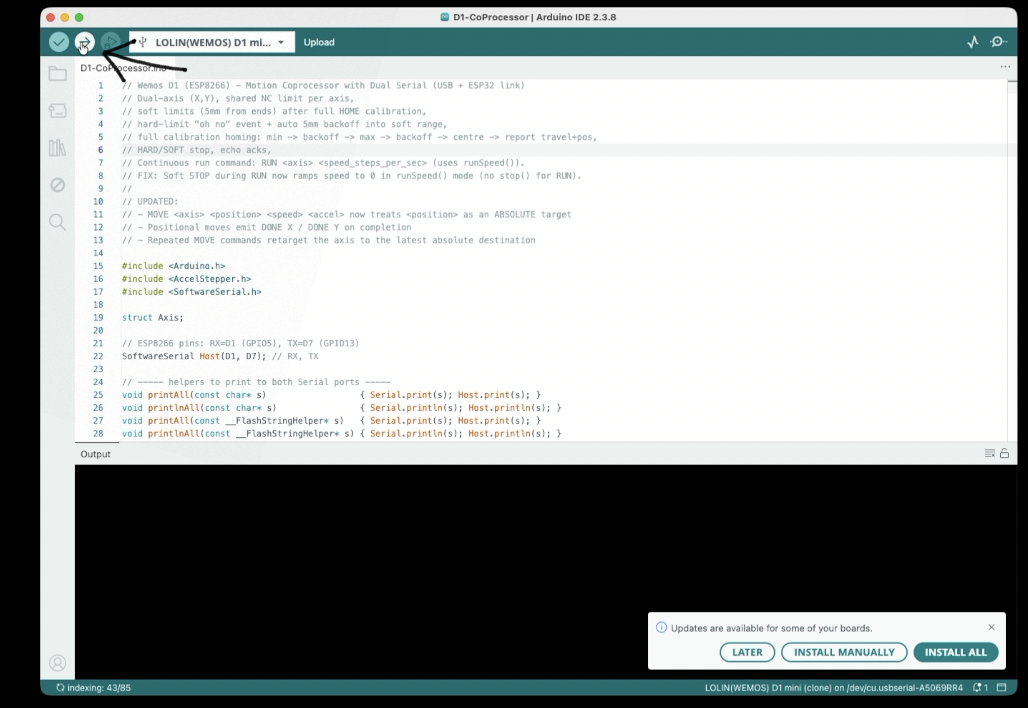Click the #include <Arduino.h> line
1028x708 pixels.
point(174,266)
